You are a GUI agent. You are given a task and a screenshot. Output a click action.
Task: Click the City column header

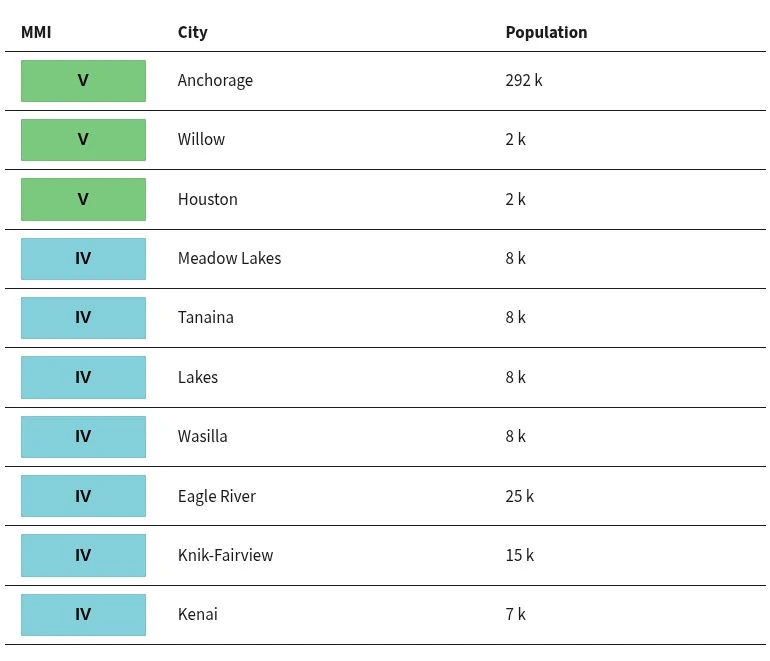coord(192,32)
